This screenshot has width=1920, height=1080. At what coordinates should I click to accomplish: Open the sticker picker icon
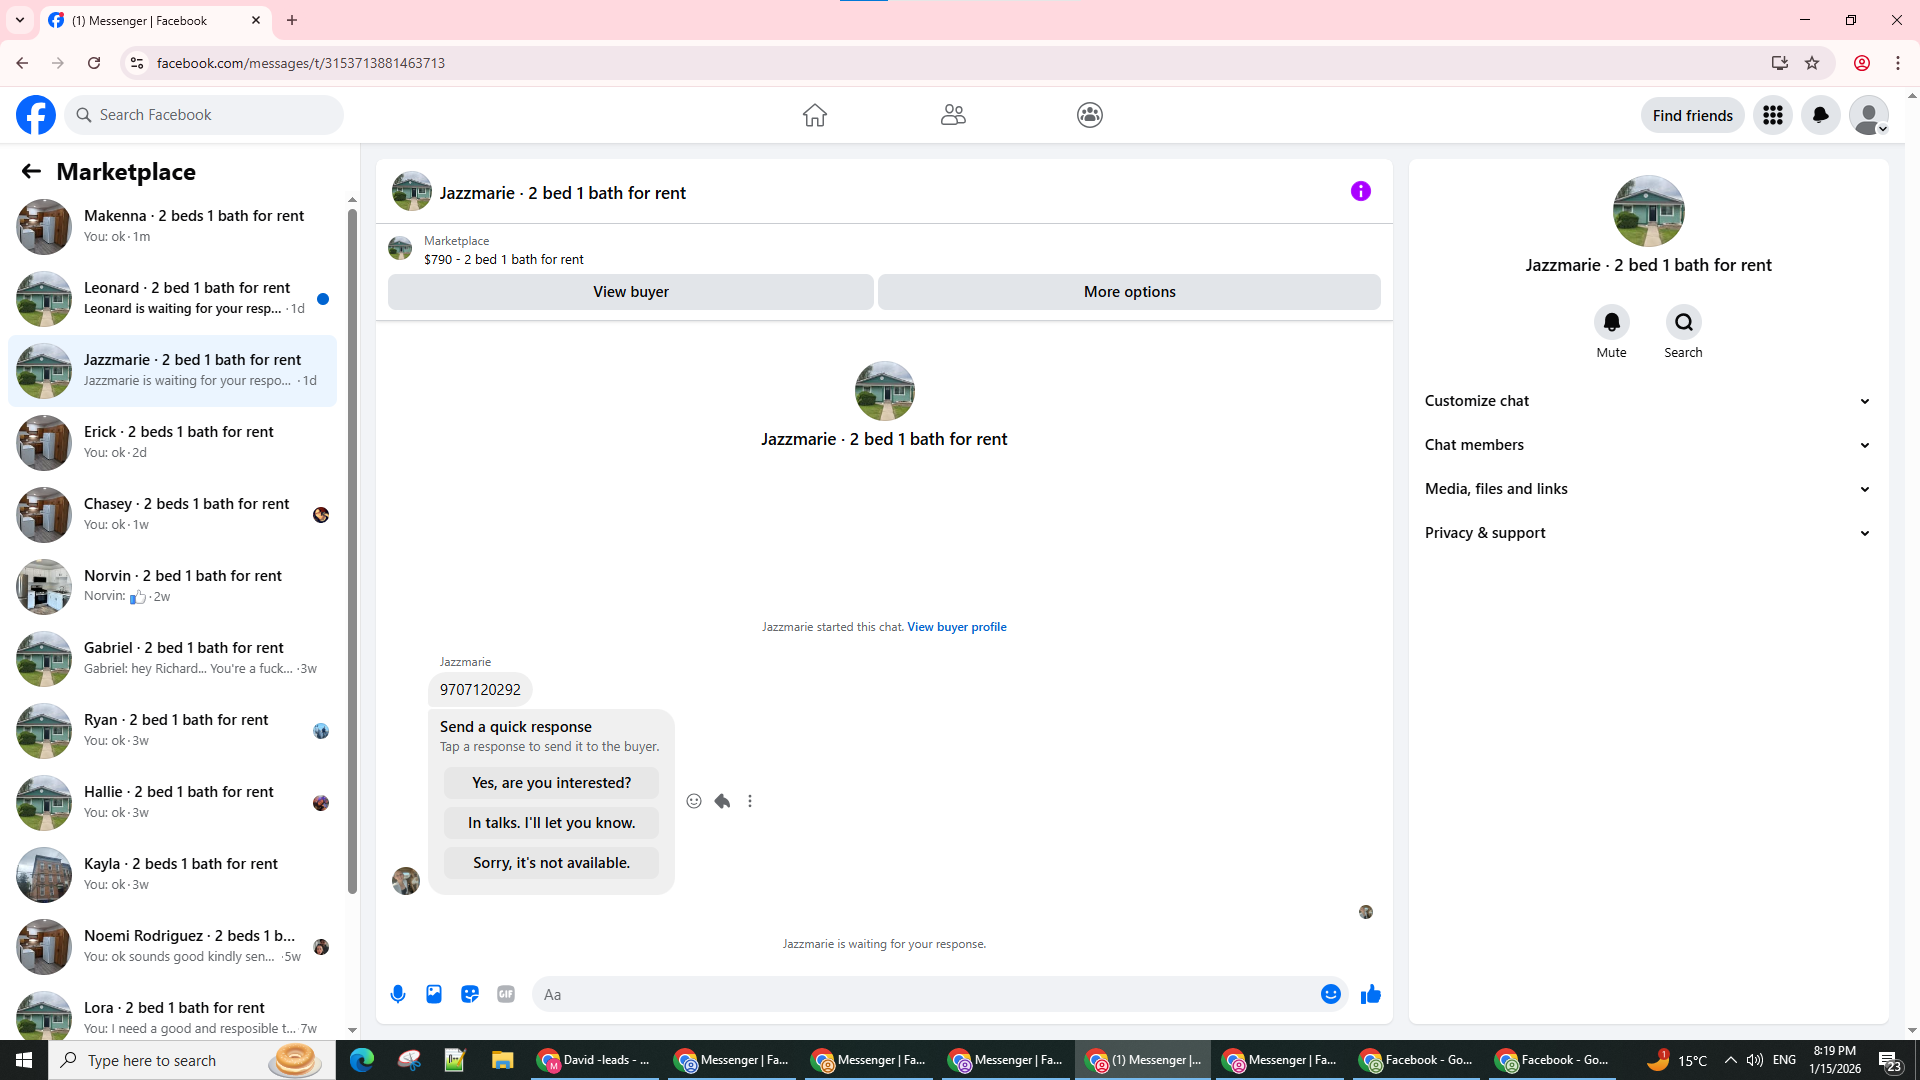tap(470, 994)
